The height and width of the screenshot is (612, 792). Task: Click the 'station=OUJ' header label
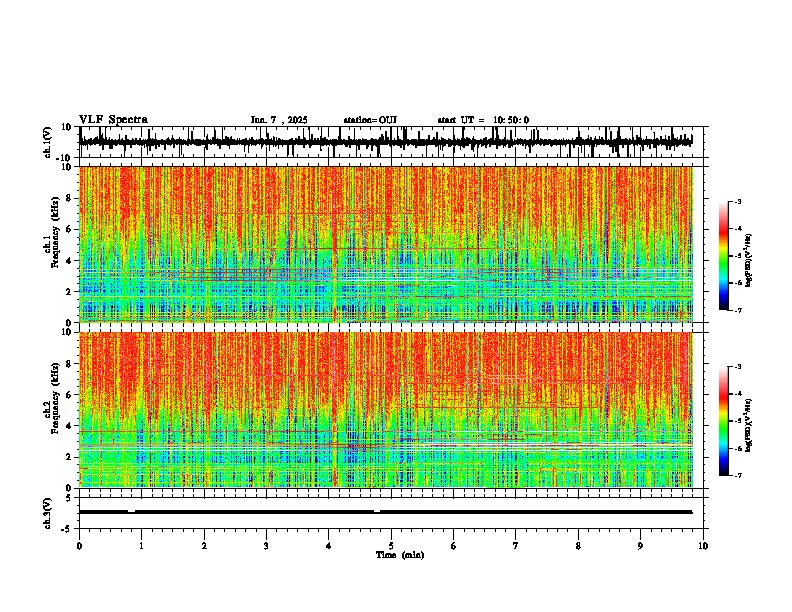click(x=370, y=120)
